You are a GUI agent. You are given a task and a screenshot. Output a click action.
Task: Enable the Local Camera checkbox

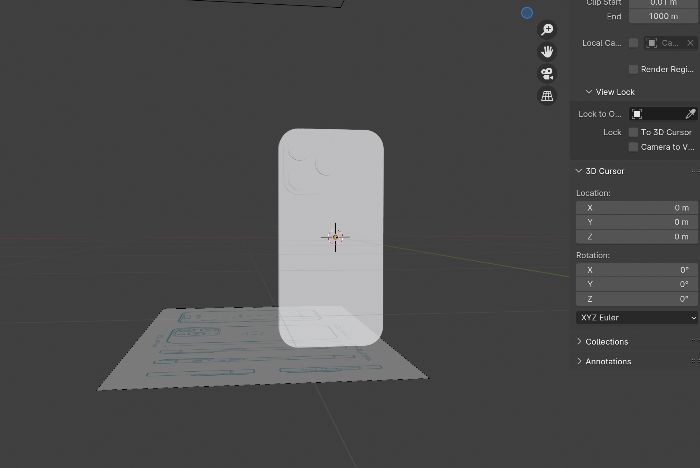(x=633, y=43)
